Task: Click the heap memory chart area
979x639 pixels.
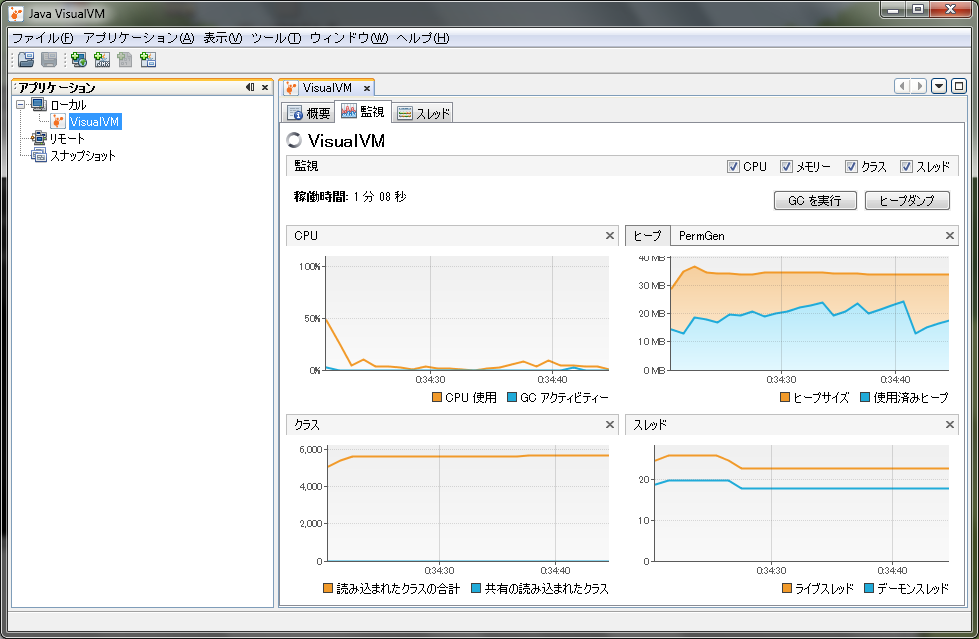Action: (810, 313)
